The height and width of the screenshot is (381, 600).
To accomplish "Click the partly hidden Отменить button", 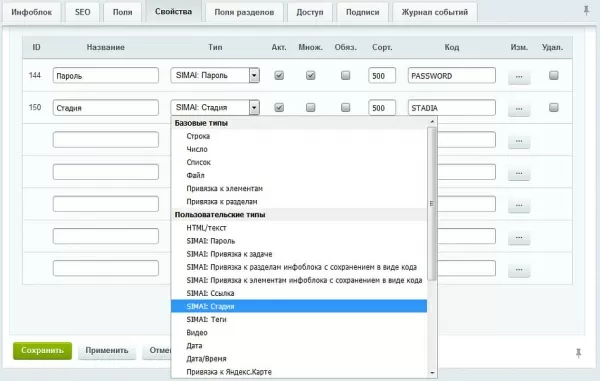I will (x=157, y=350).
